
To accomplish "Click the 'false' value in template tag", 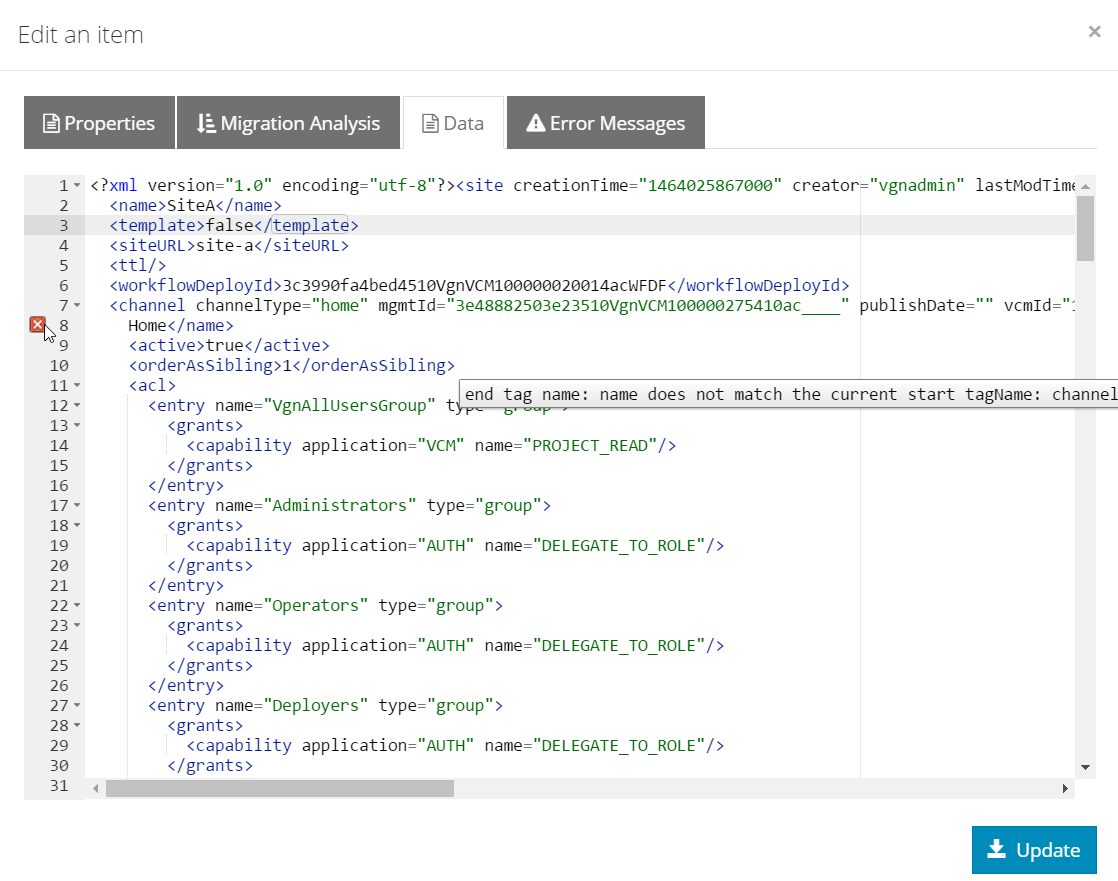I will point(230,225).
